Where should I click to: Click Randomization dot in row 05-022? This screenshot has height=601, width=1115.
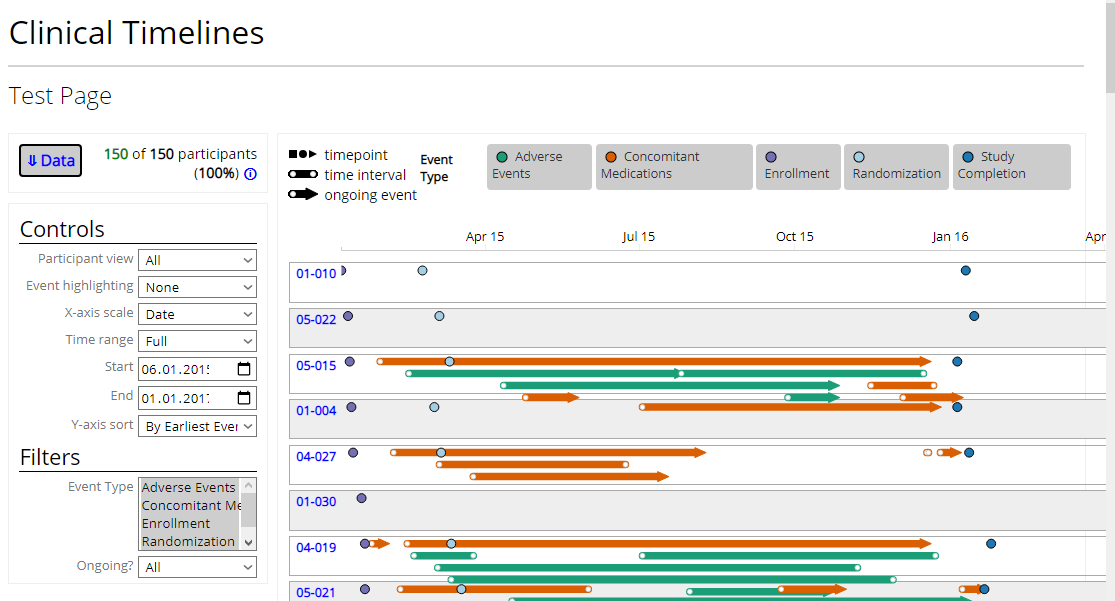coord(439,316)
